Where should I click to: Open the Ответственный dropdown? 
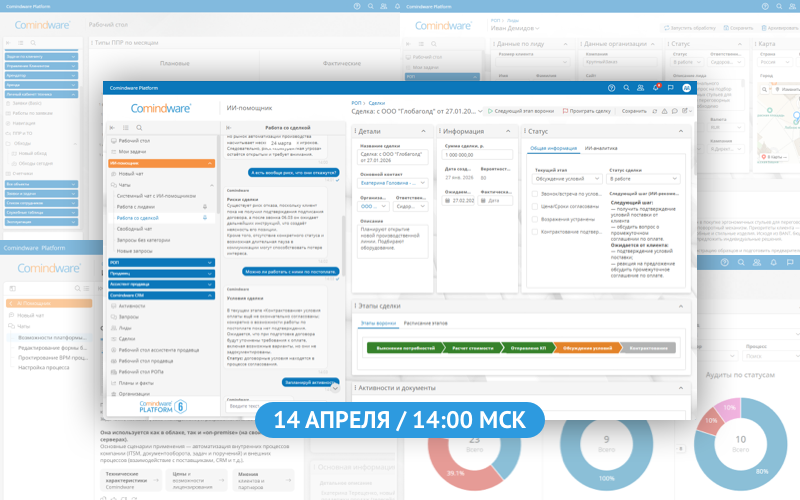[x=411, y=206]
